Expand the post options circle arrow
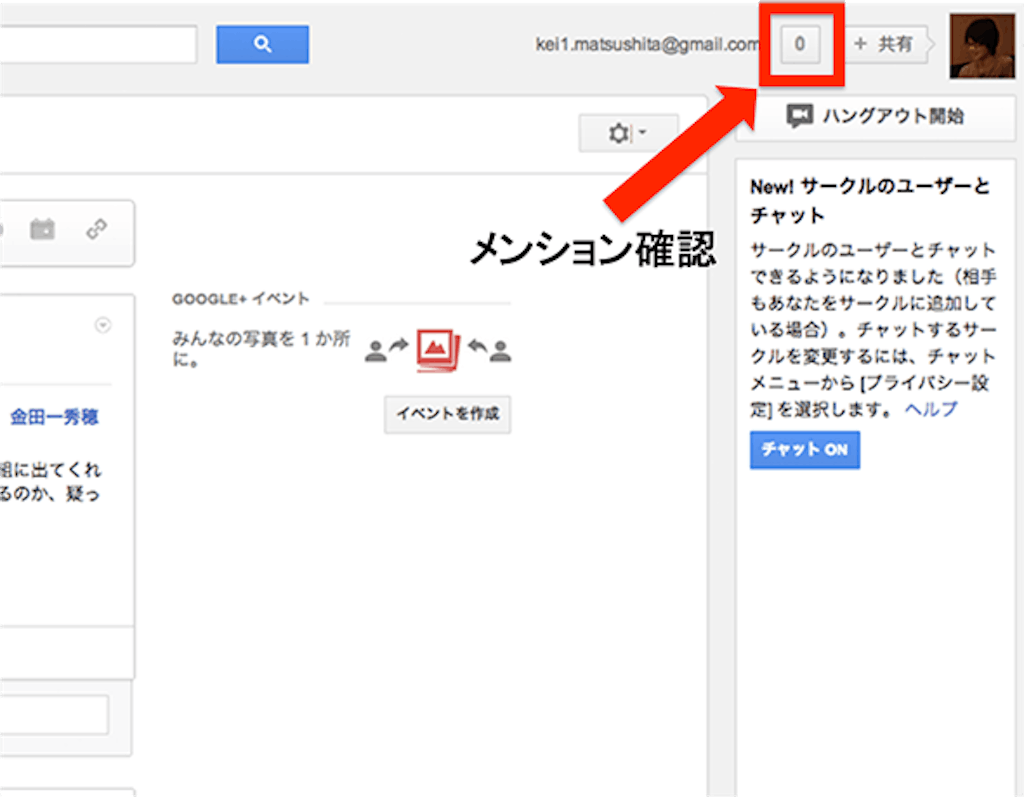The width and height of the screenshot is (1024, 797). [102, 325]
